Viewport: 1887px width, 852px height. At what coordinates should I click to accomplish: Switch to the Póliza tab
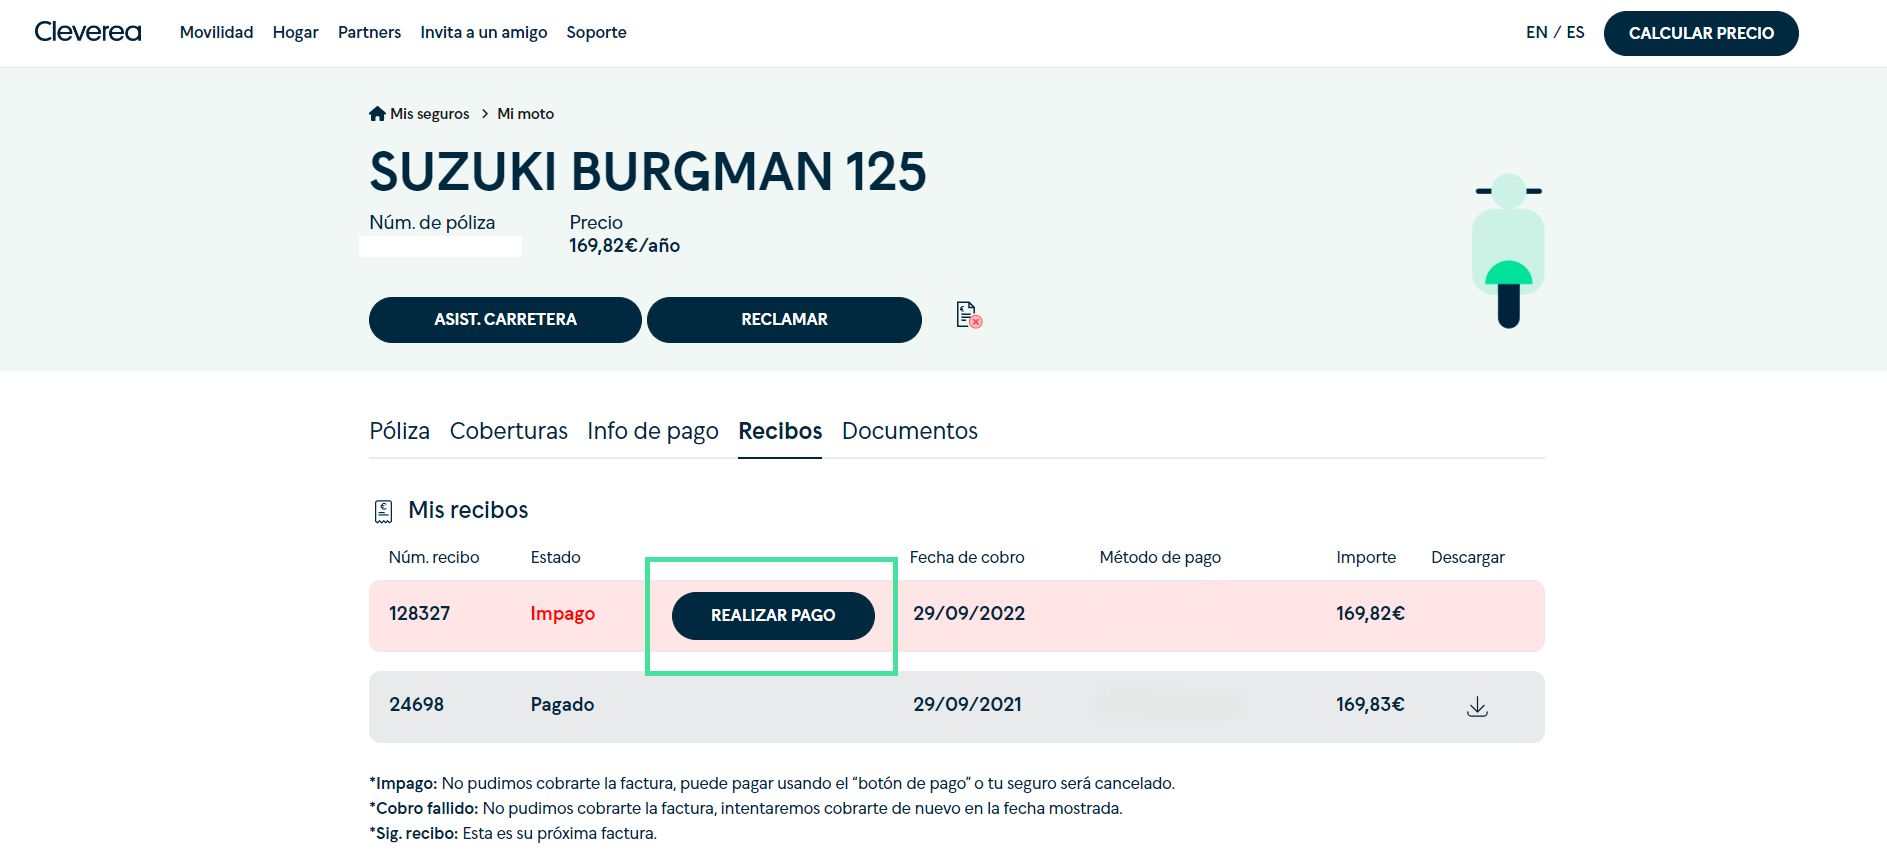tap(399, 431)
